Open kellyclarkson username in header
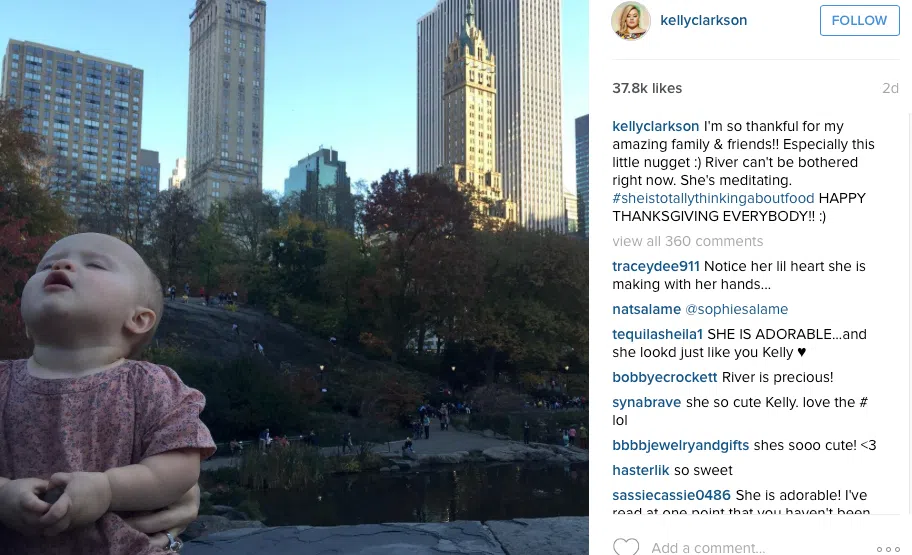This screenshot has width=912, height=555. 703,20
